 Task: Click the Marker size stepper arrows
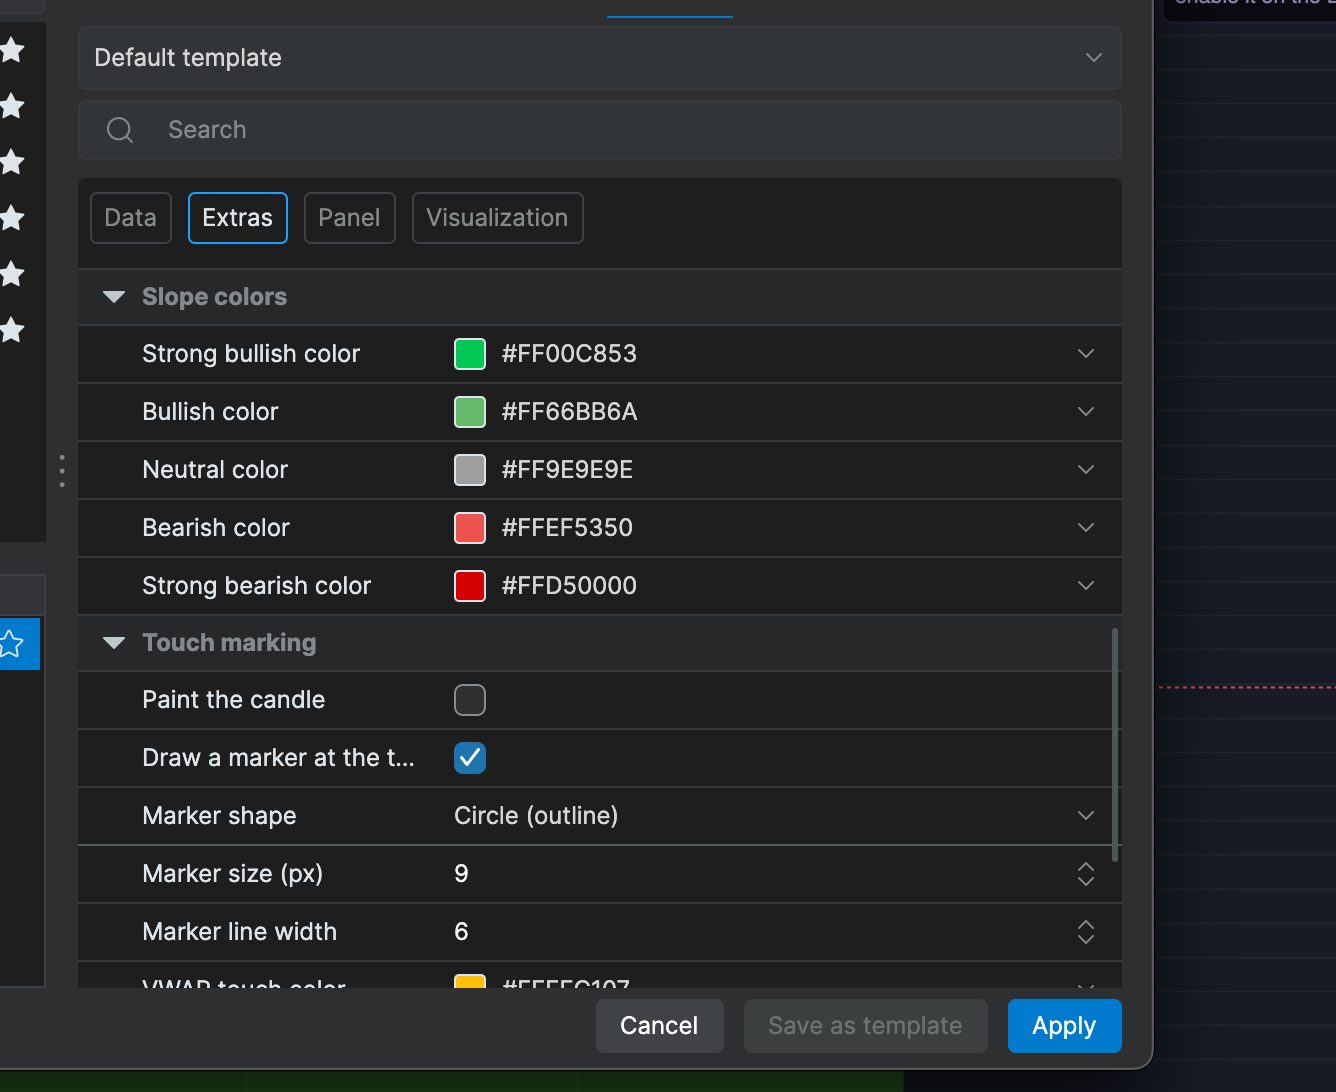1086,874
